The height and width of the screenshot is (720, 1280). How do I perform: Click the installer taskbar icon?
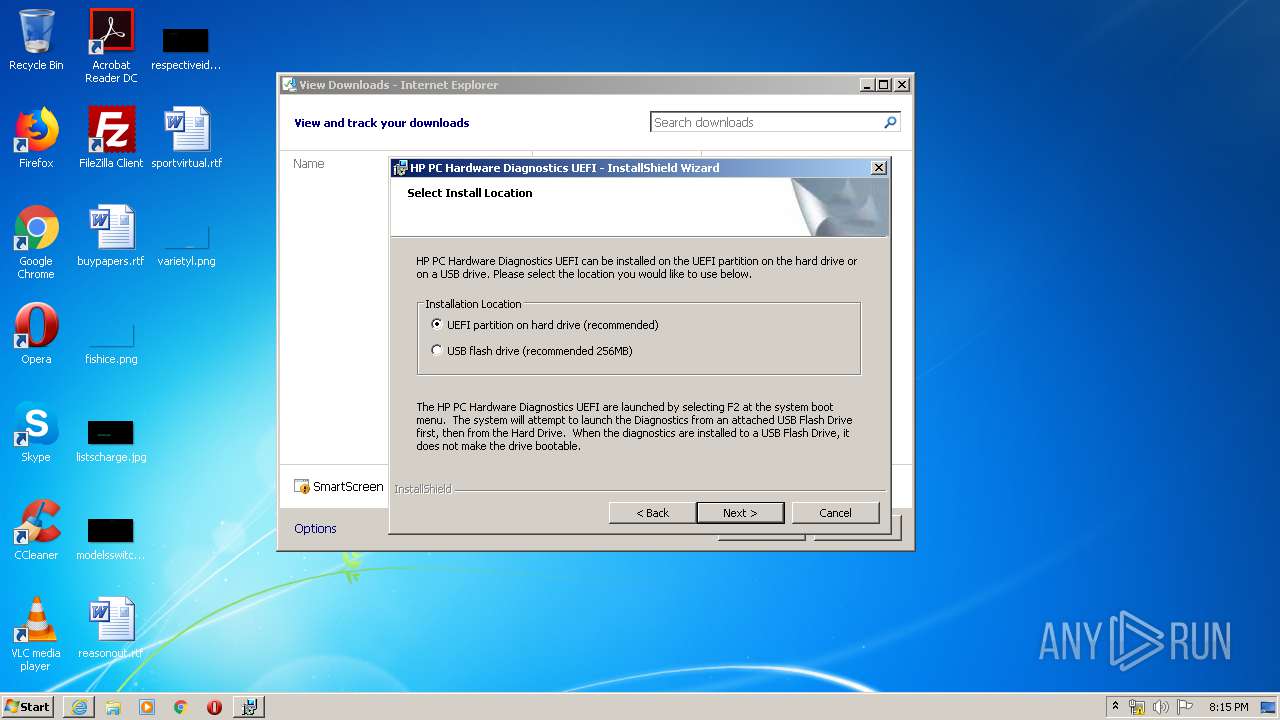(249, 707)
